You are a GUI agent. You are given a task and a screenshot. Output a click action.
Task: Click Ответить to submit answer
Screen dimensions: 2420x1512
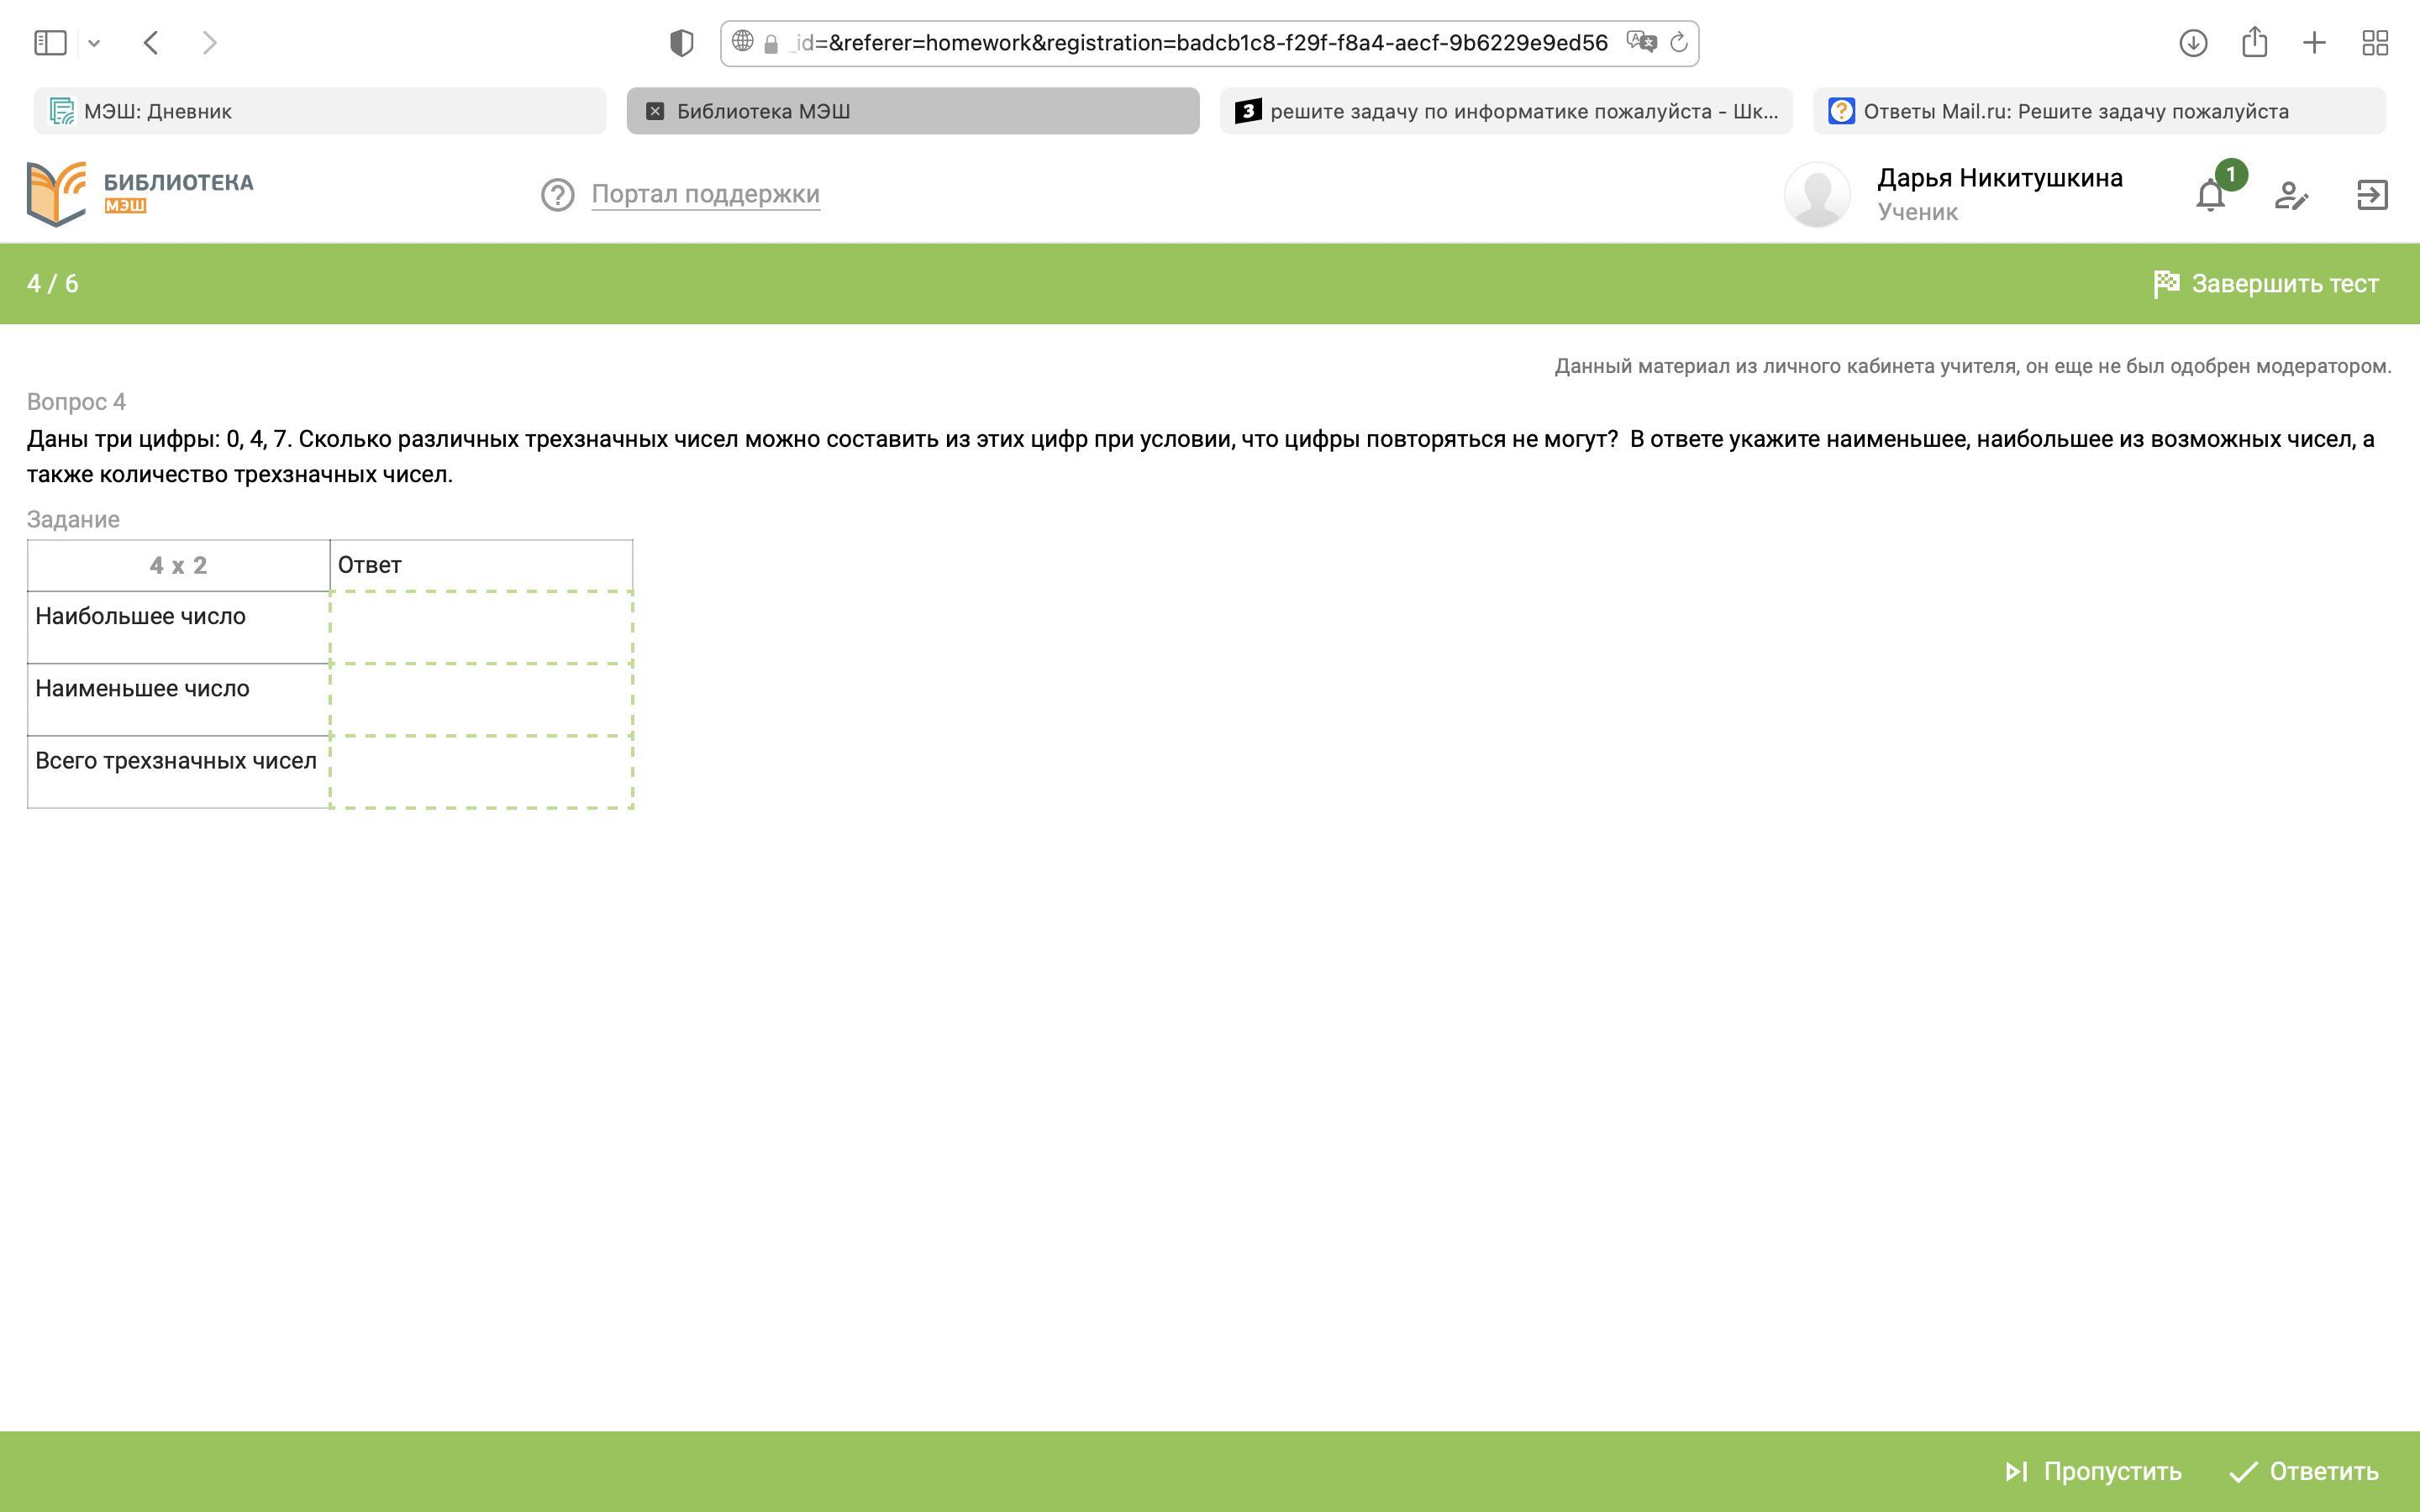pyautogui.click(x=2304, y=1471)
